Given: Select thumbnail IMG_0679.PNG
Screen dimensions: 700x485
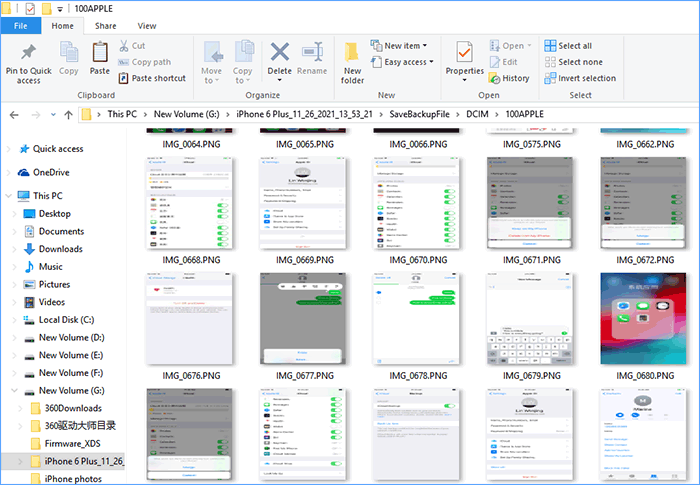Looking at the screenshot, I should 529,319.
